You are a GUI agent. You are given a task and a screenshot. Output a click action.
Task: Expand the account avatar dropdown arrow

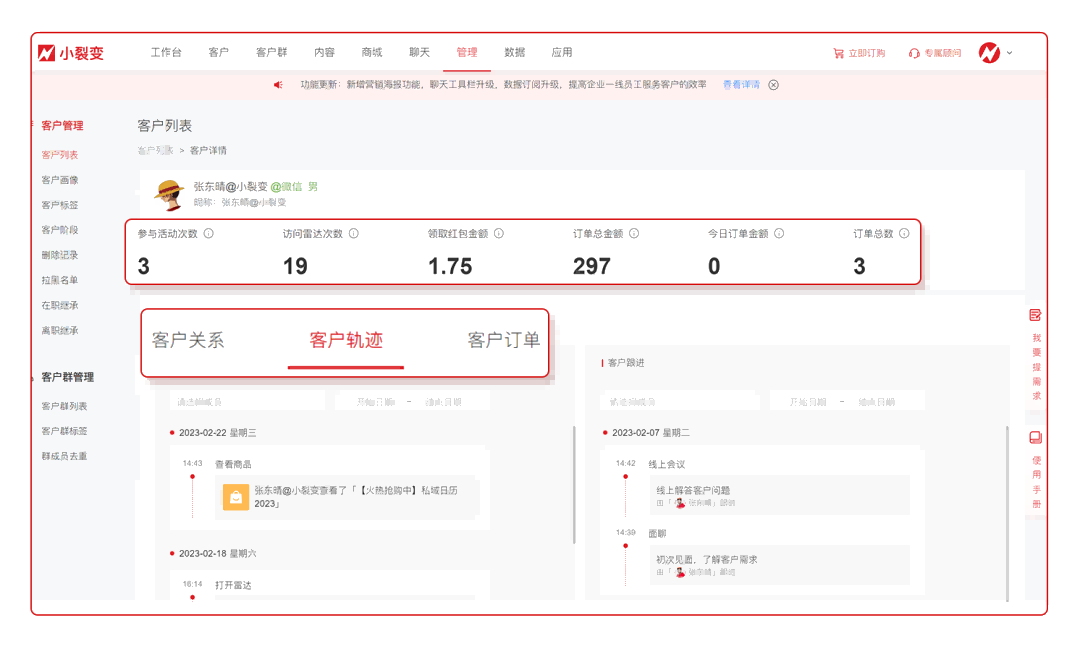pos(1009,53)
